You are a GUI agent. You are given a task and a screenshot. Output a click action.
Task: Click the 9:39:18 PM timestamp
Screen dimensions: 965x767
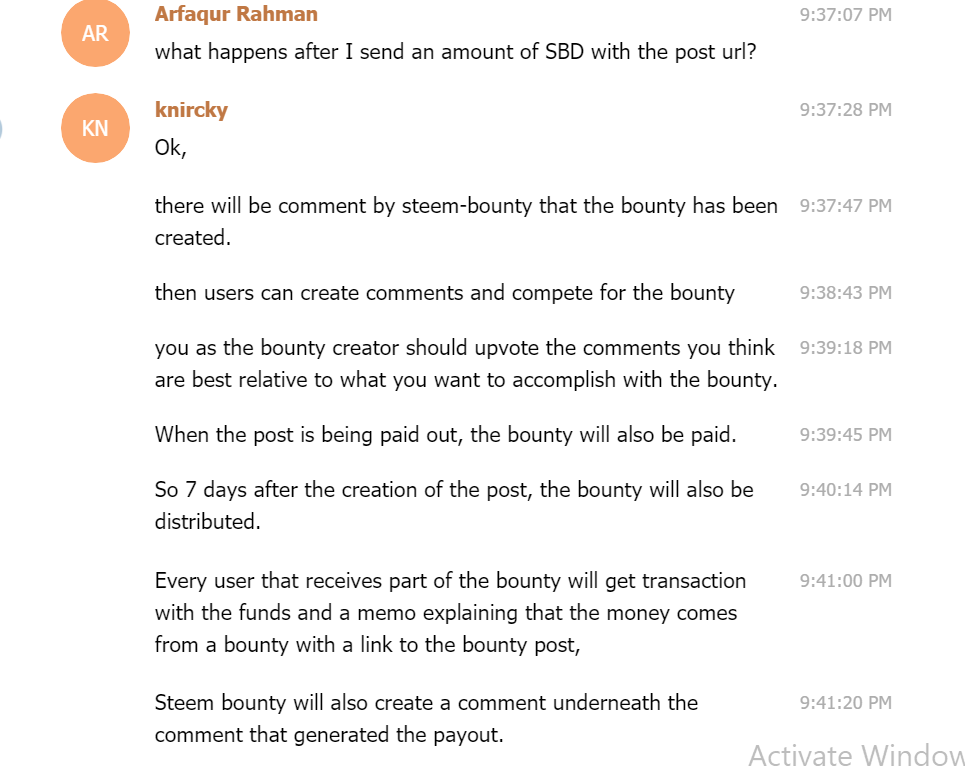[845, 348]
